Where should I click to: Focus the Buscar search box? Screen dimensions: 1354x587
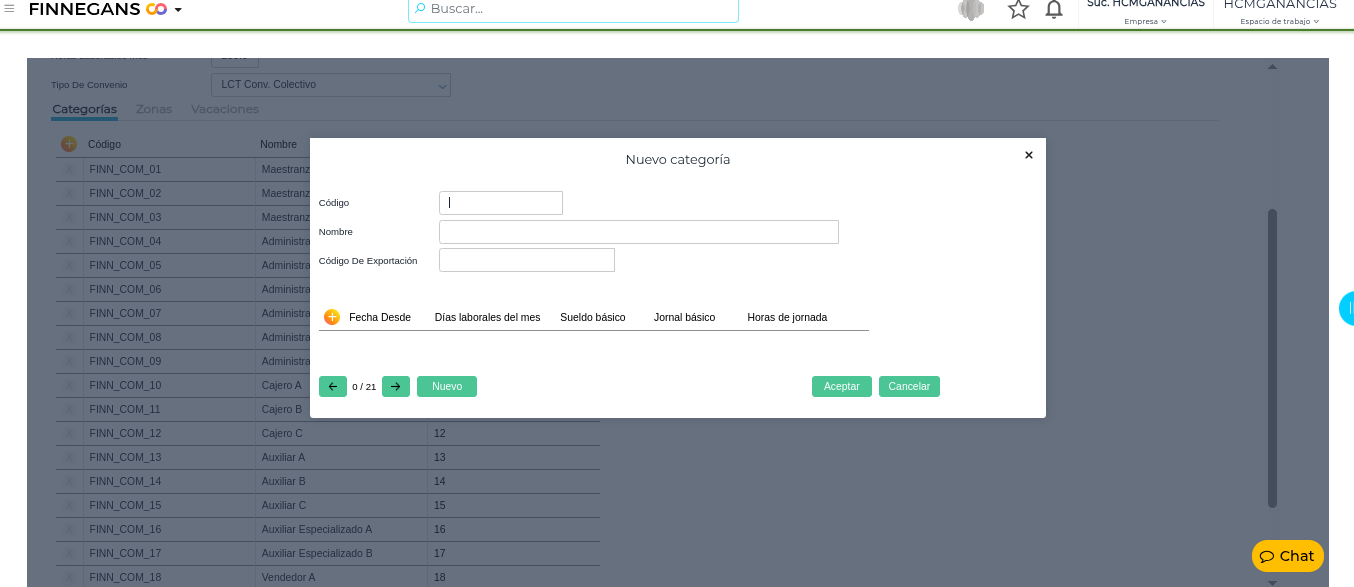(573, 9)
